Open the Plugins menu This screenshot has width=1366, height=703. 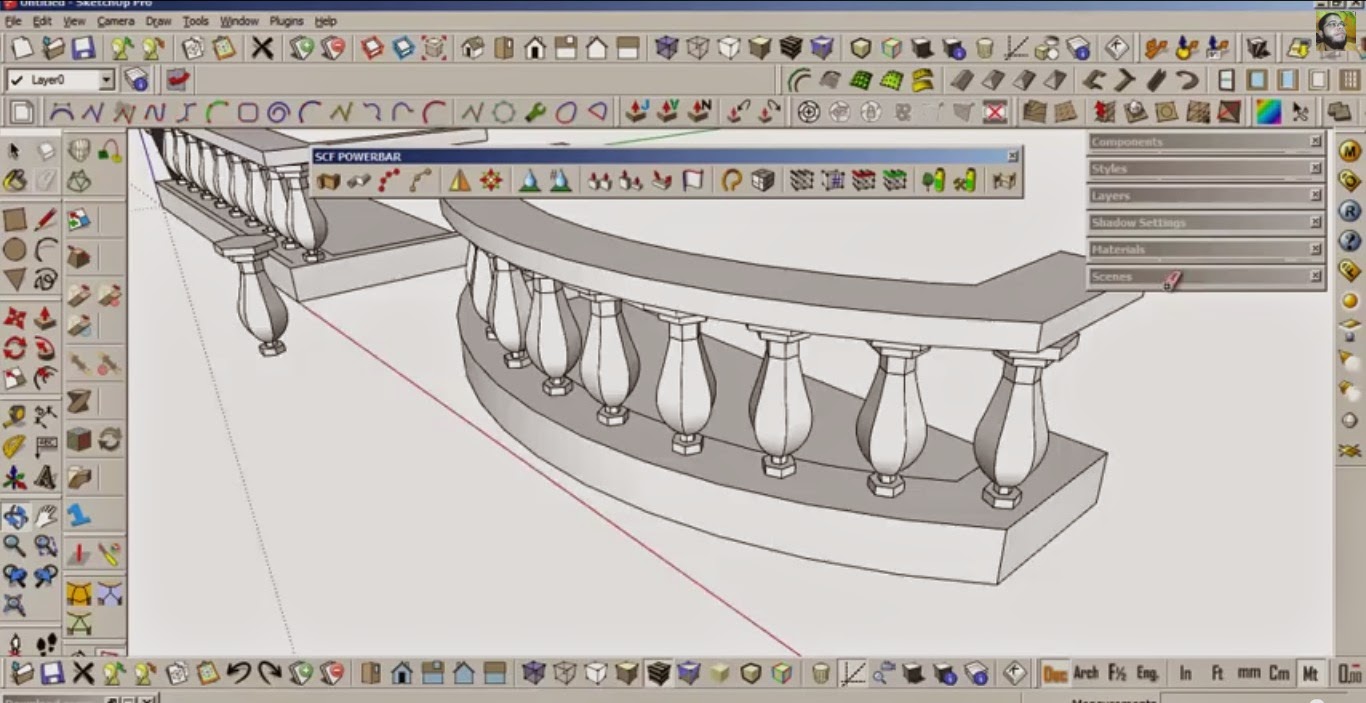[x=287, y=21]
